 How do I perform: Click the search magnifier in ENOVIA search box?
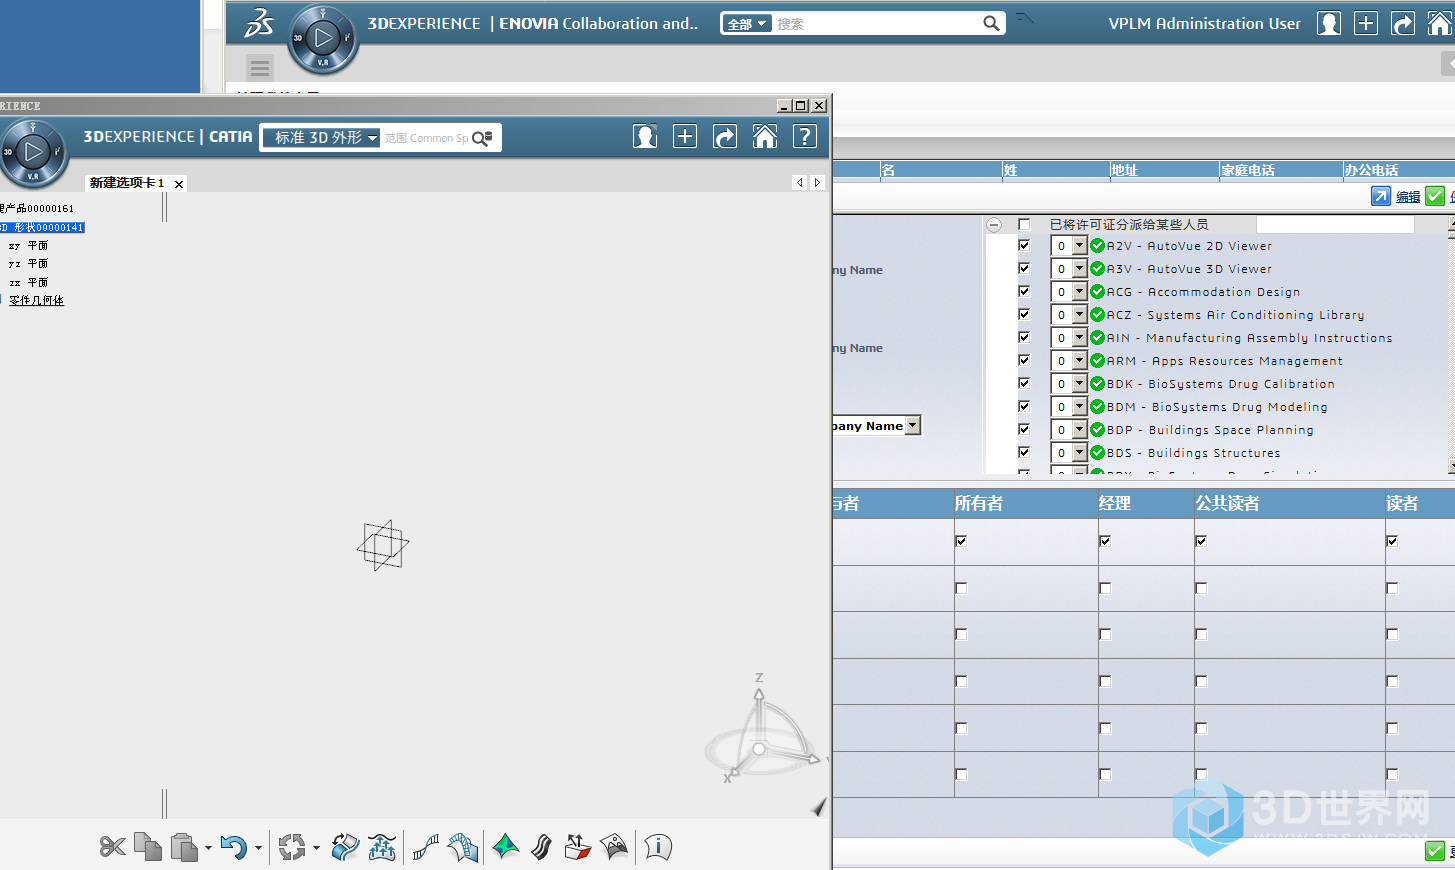pyautogui.click(x=991, y=23)
